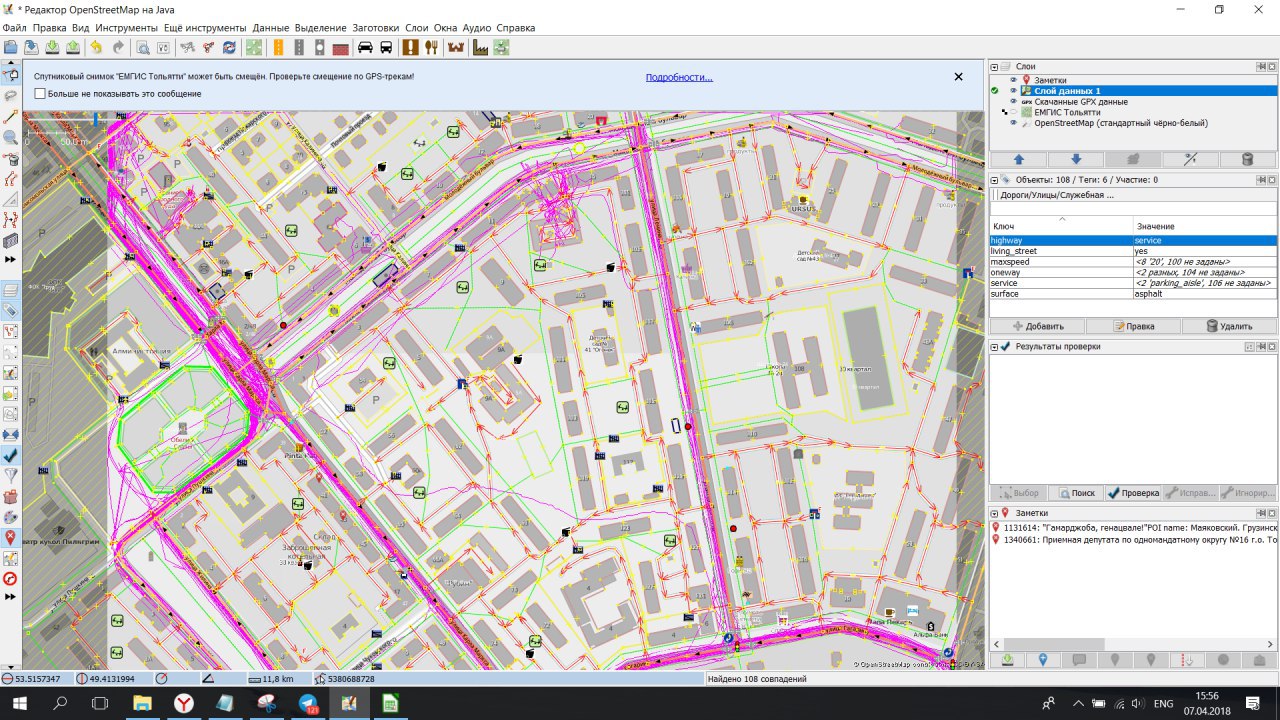
Task: Click the castle preset icon
Action: coord(457,47)
